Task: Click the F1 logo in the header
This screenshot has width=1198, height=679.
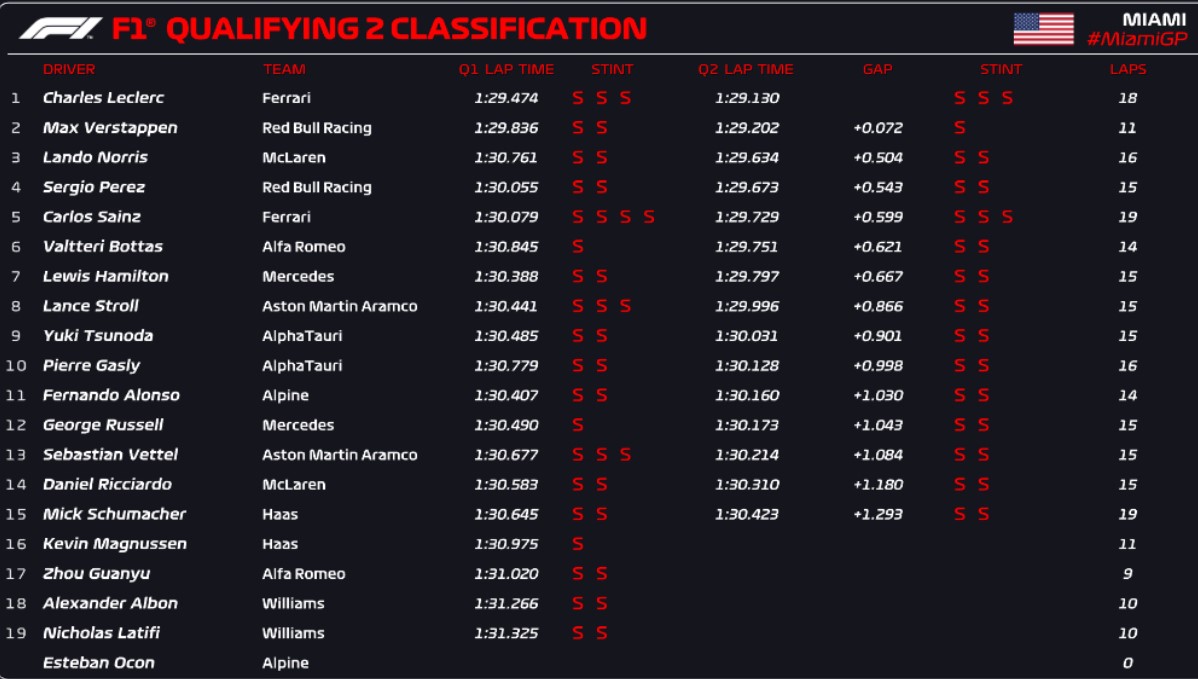Action: 60,29
